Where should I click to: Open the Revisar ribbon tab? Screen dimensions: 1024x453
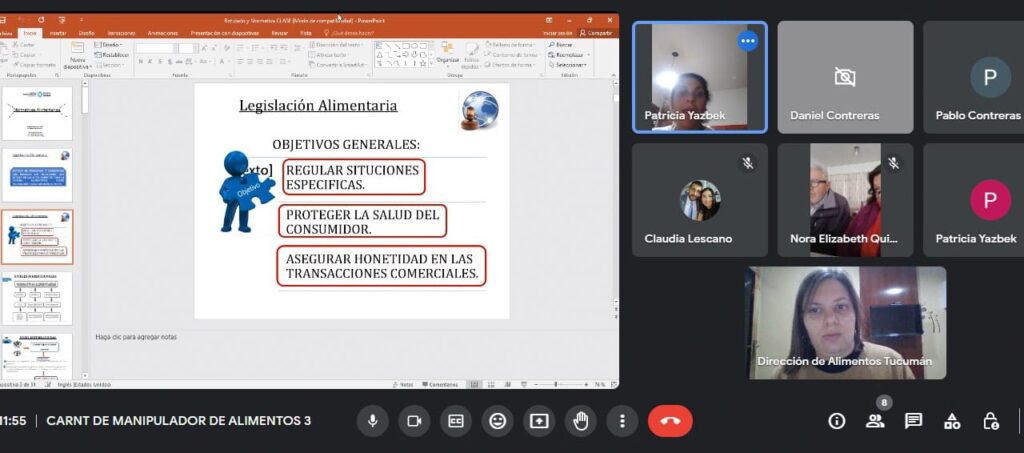coord(279,33)
